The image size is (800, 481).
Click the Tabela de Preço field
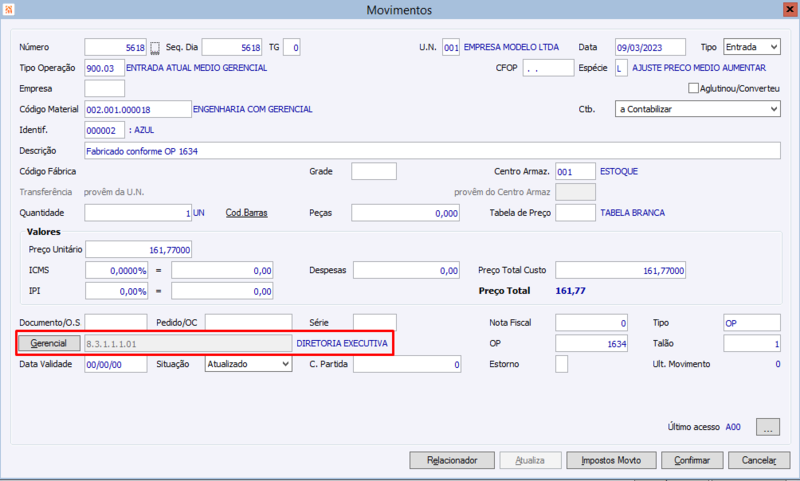click(575, 213)
